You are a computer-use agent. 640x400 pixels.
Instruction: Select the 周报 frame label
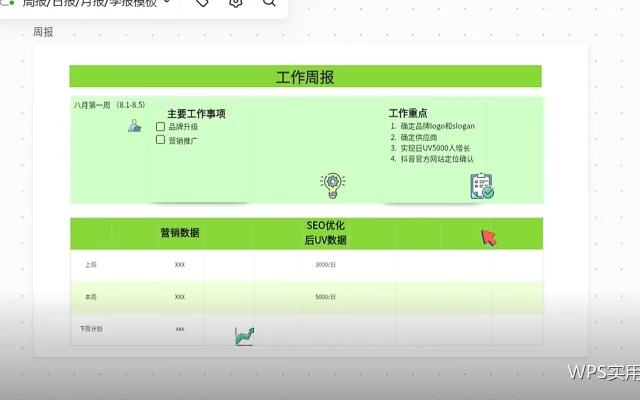coord(43,32)
